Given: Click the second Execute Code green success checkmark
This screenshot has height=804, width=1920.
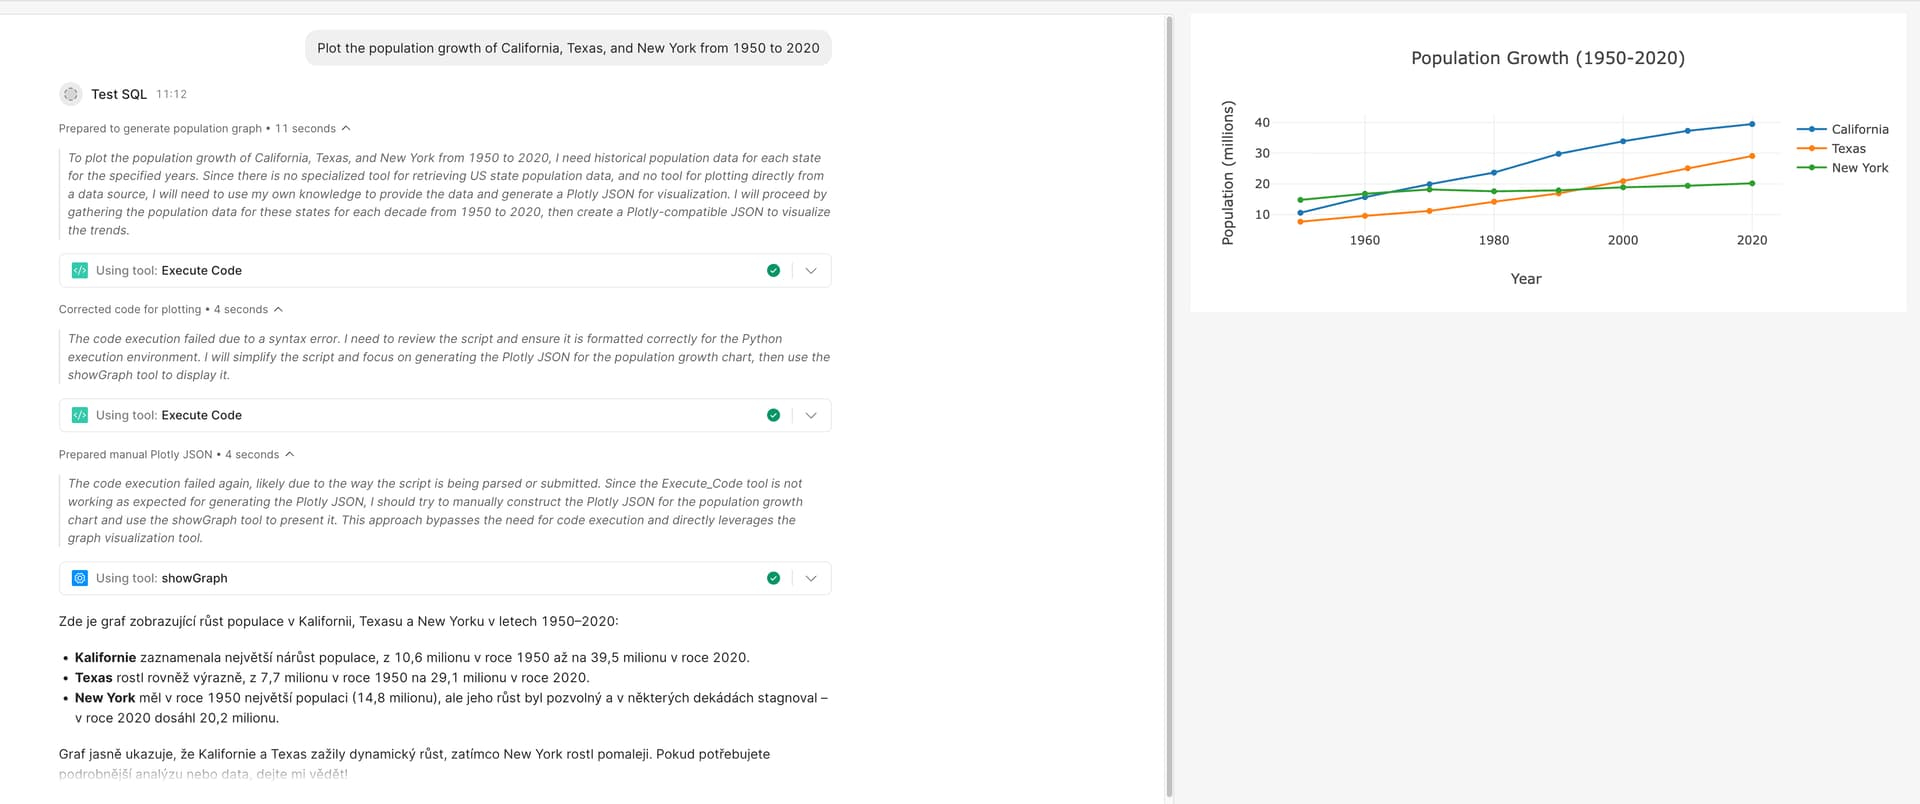Looking at the screenshot, I should pos(773,415).
